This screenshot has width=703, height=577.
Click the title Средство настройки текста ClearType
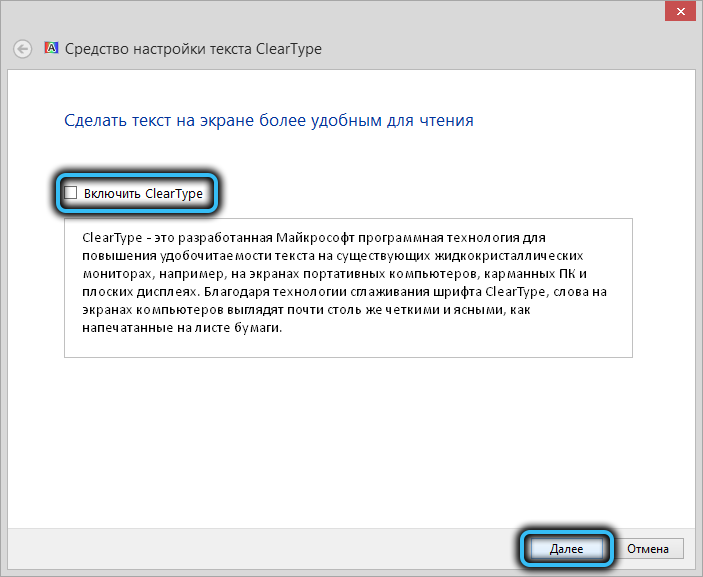click(x=193, y=49)
